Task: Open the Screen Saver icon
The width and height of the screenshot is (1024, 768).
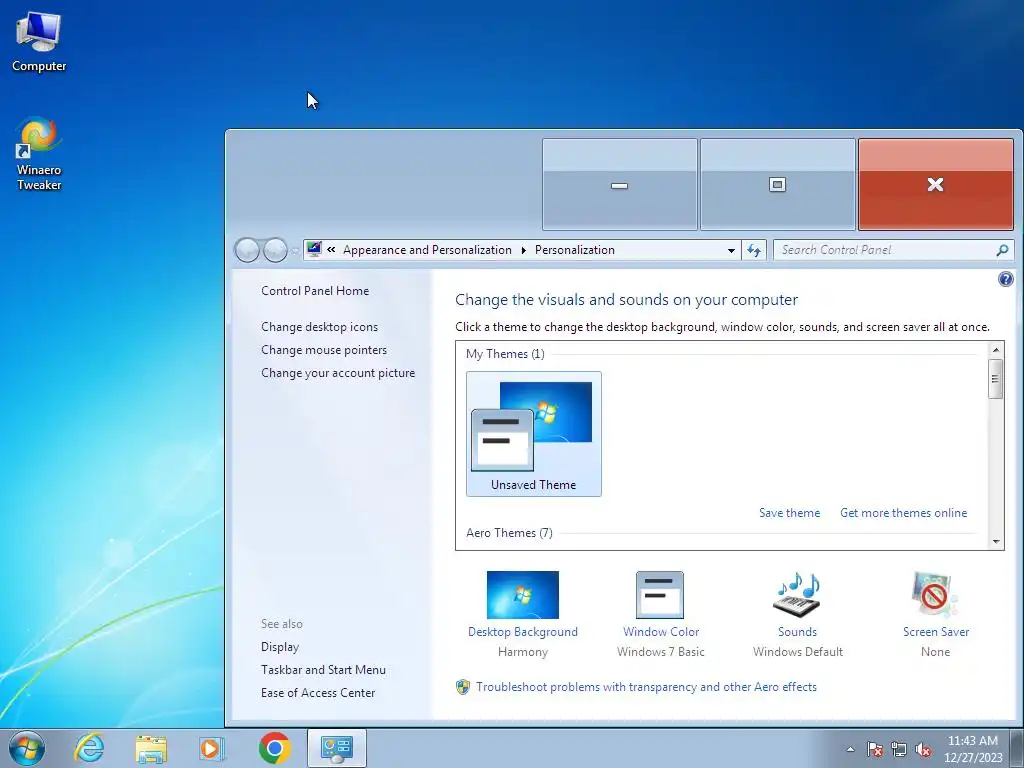Action: (x=935, y=595)
